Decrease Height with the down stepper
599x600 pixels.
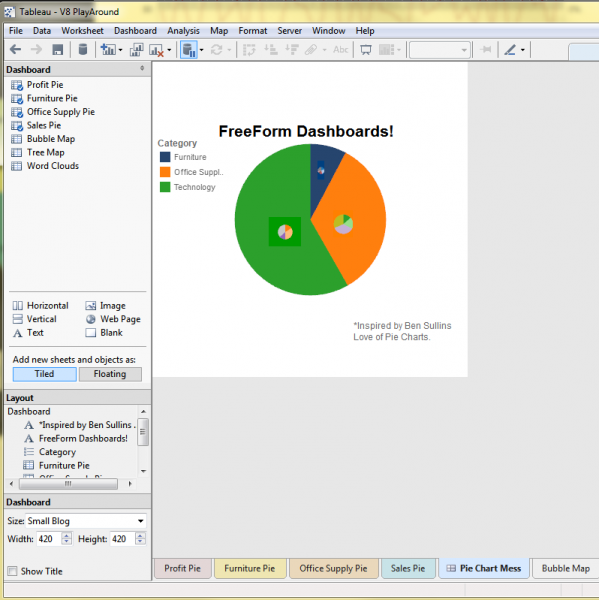[x=140, y=542]
